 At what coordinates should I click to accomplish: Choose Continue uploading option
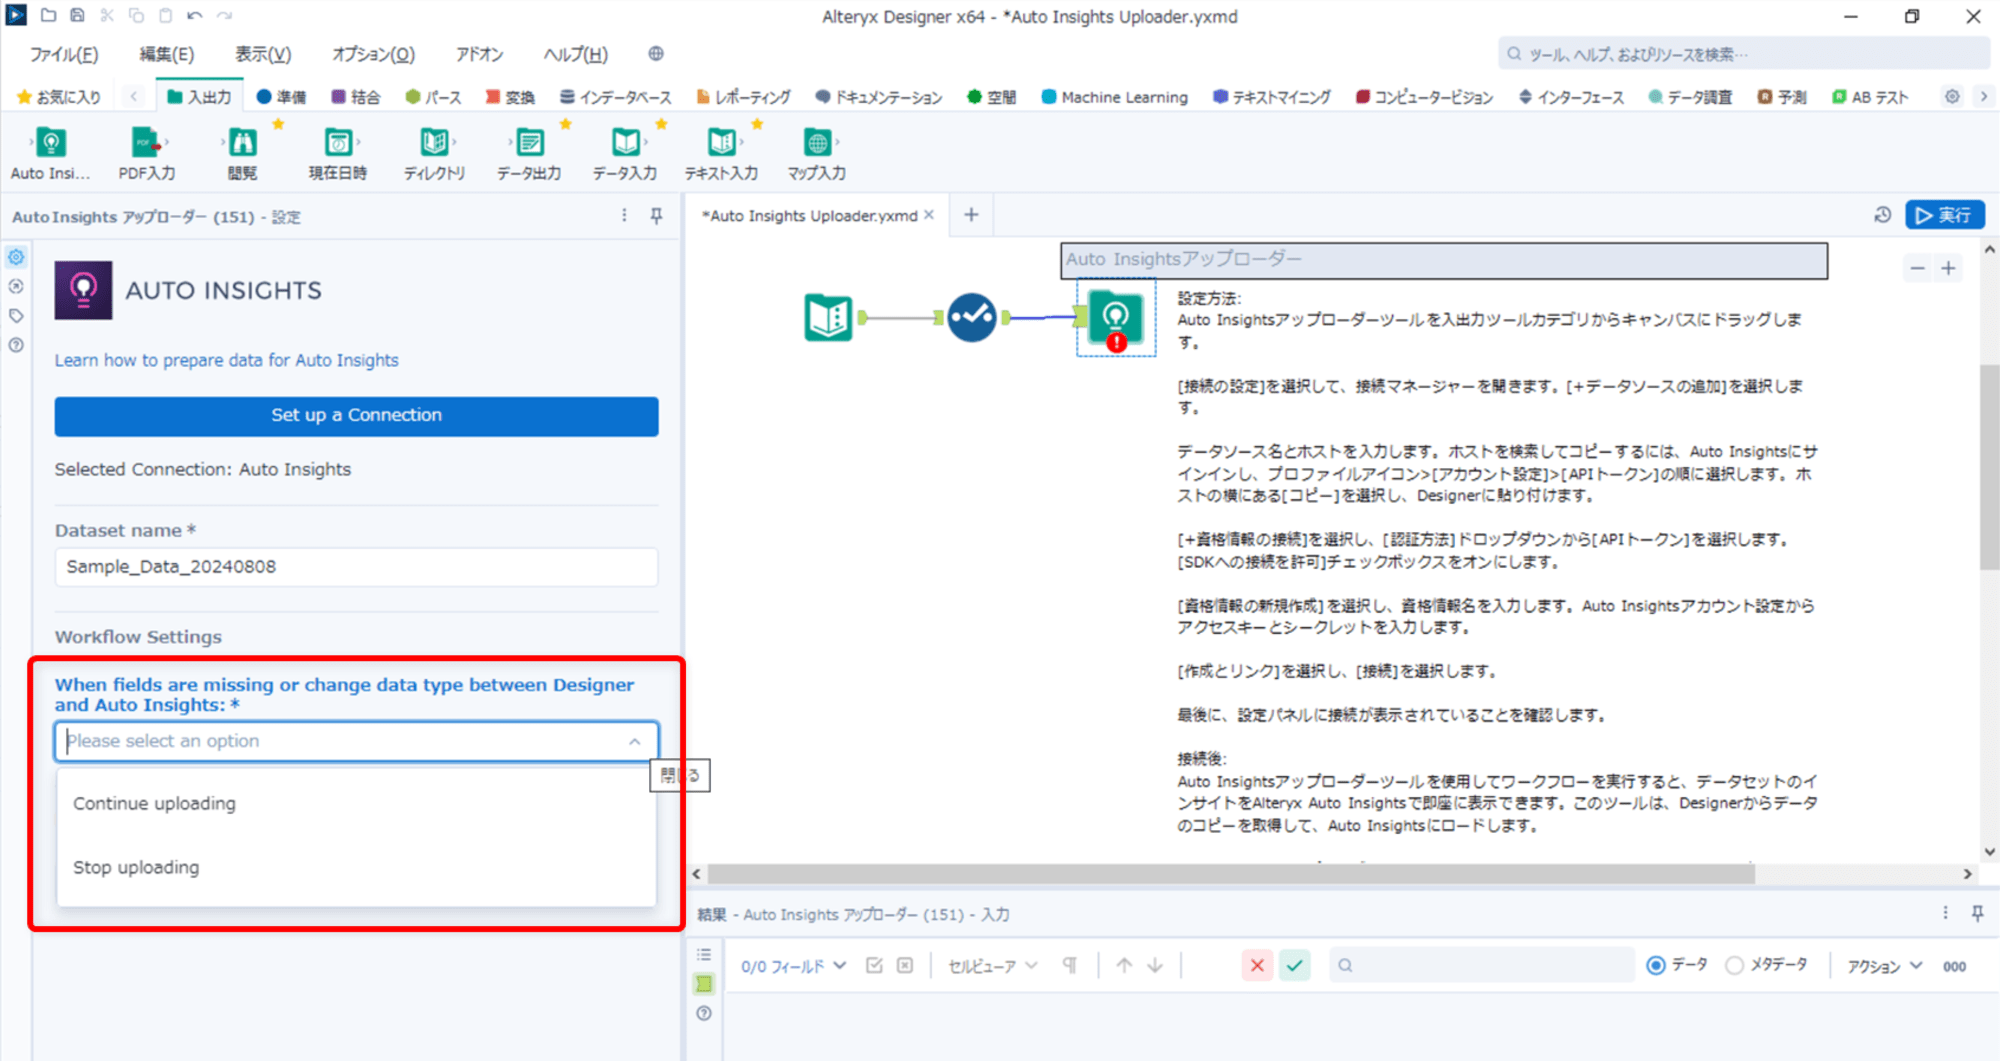pyautogui.click(x=356, y=803)
